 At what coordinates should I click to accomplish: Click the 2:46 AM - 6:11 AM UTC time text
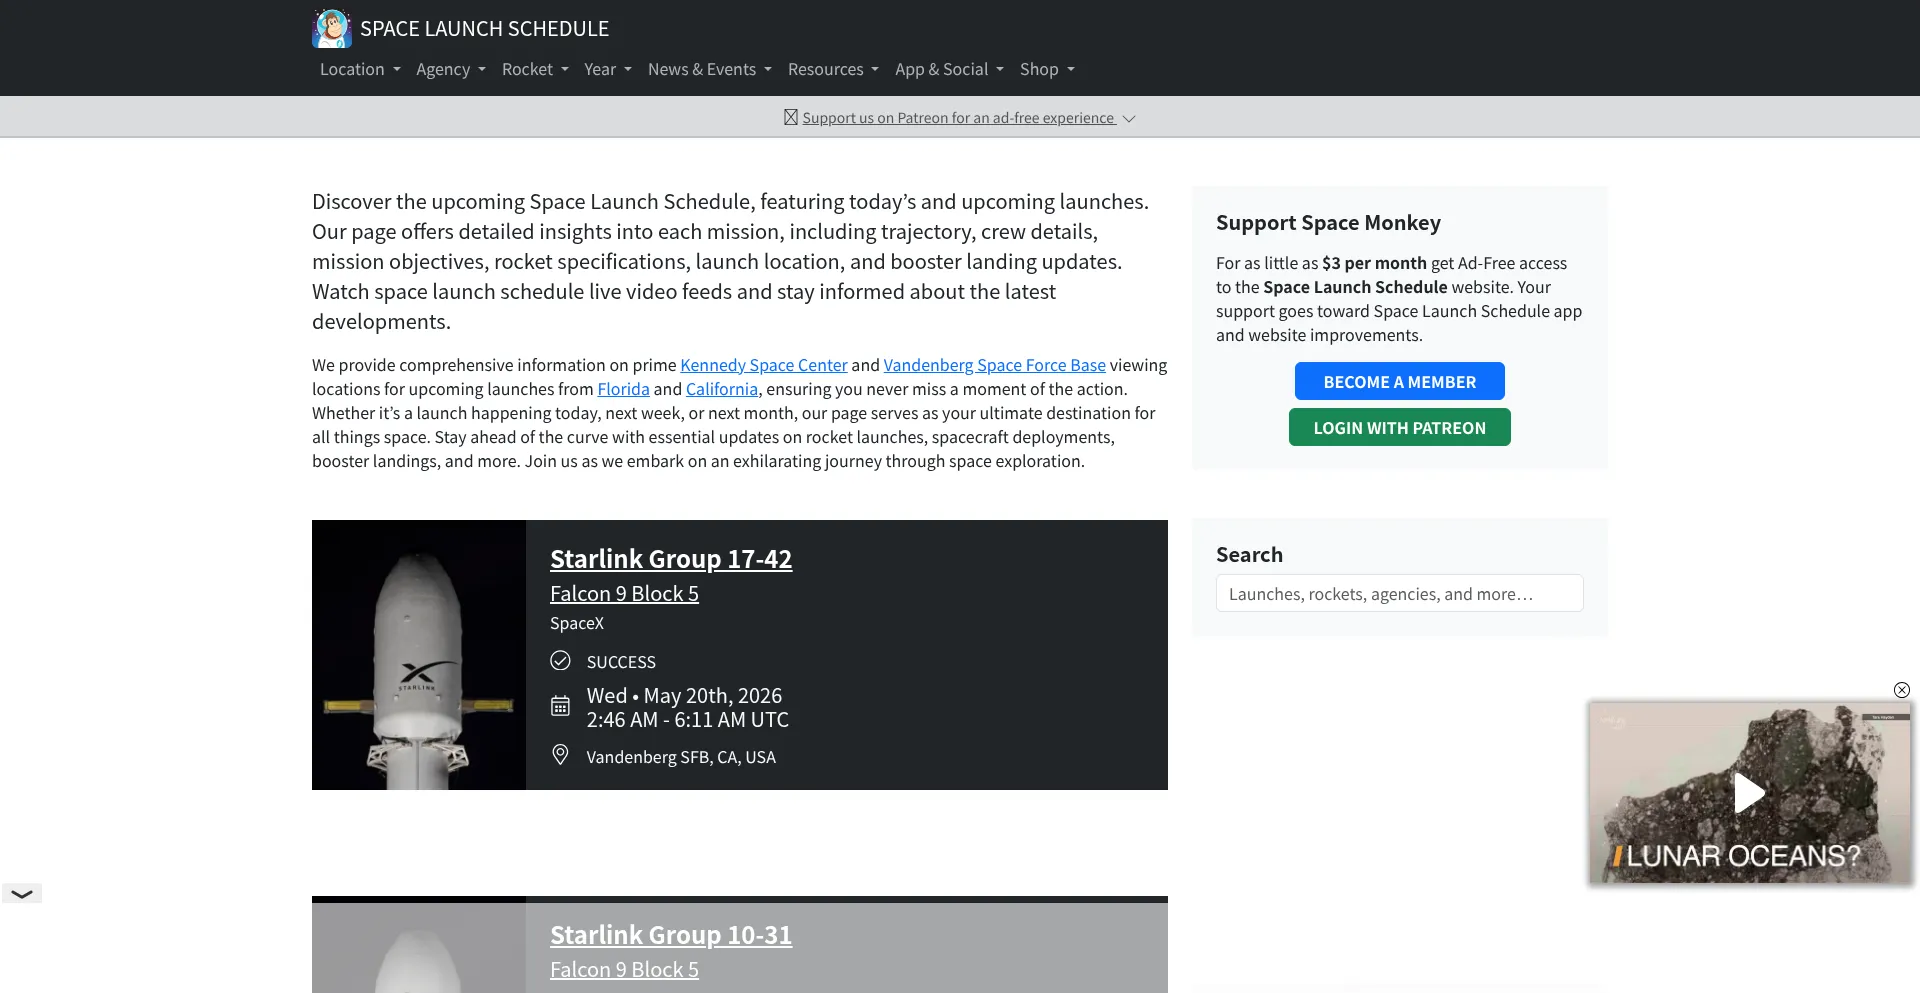point(688,719)
